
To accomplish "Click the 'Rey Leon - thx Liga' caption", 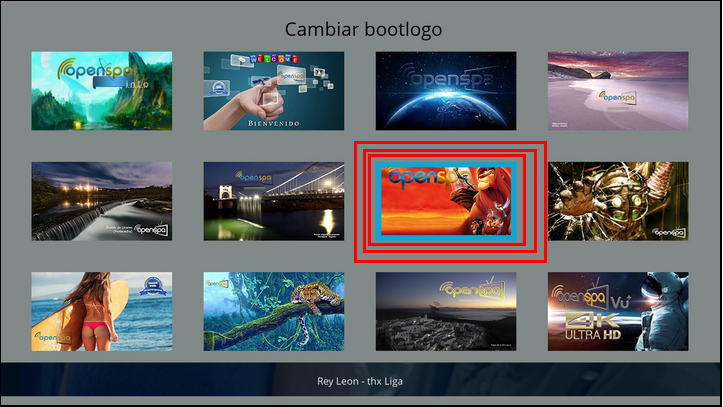I will pyautogui.click(x=360, y=381).
